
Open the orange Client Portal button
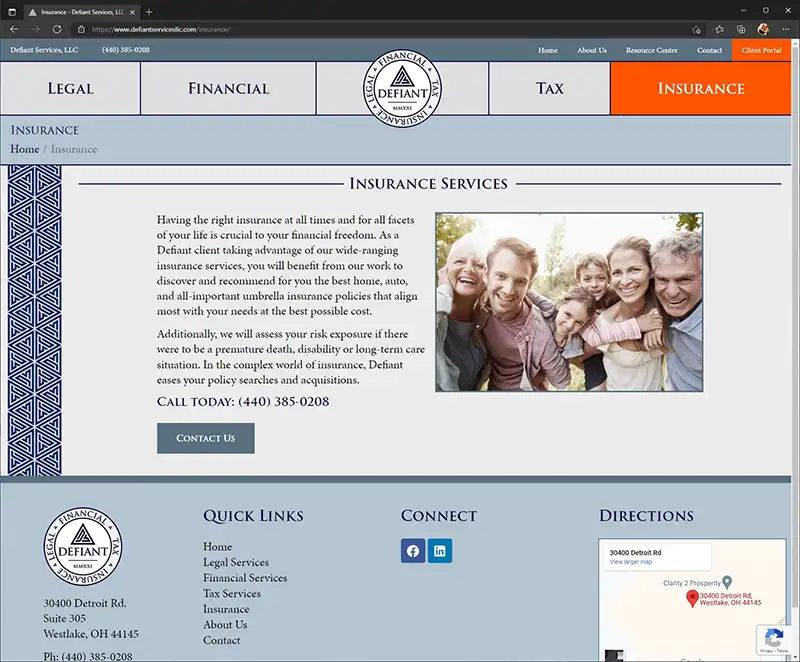click(761, 50)
